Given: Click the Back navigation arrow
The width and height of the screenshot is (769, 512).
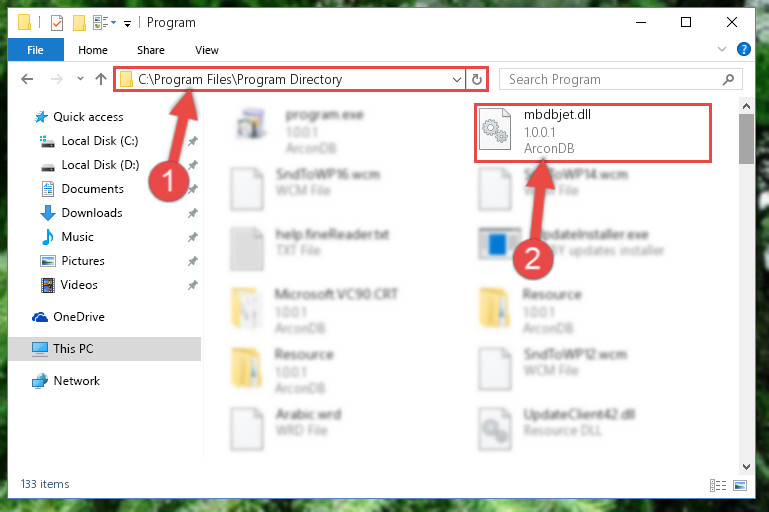Looking at the screenshot, I should 27,79.
